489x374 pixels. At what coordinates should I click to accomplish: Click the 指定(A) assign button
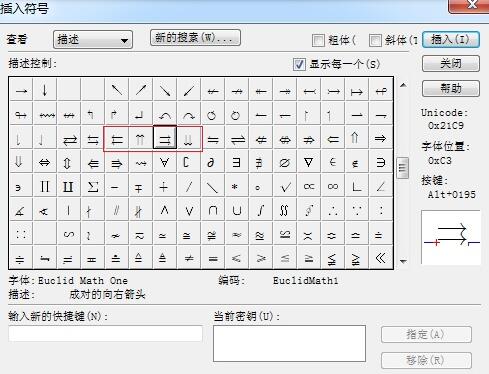[x=426, y=334]
